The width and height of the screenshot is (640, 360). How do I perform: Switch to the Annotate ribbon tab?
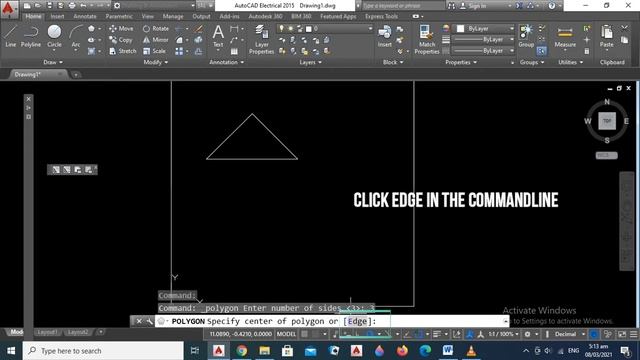[84, 16]
